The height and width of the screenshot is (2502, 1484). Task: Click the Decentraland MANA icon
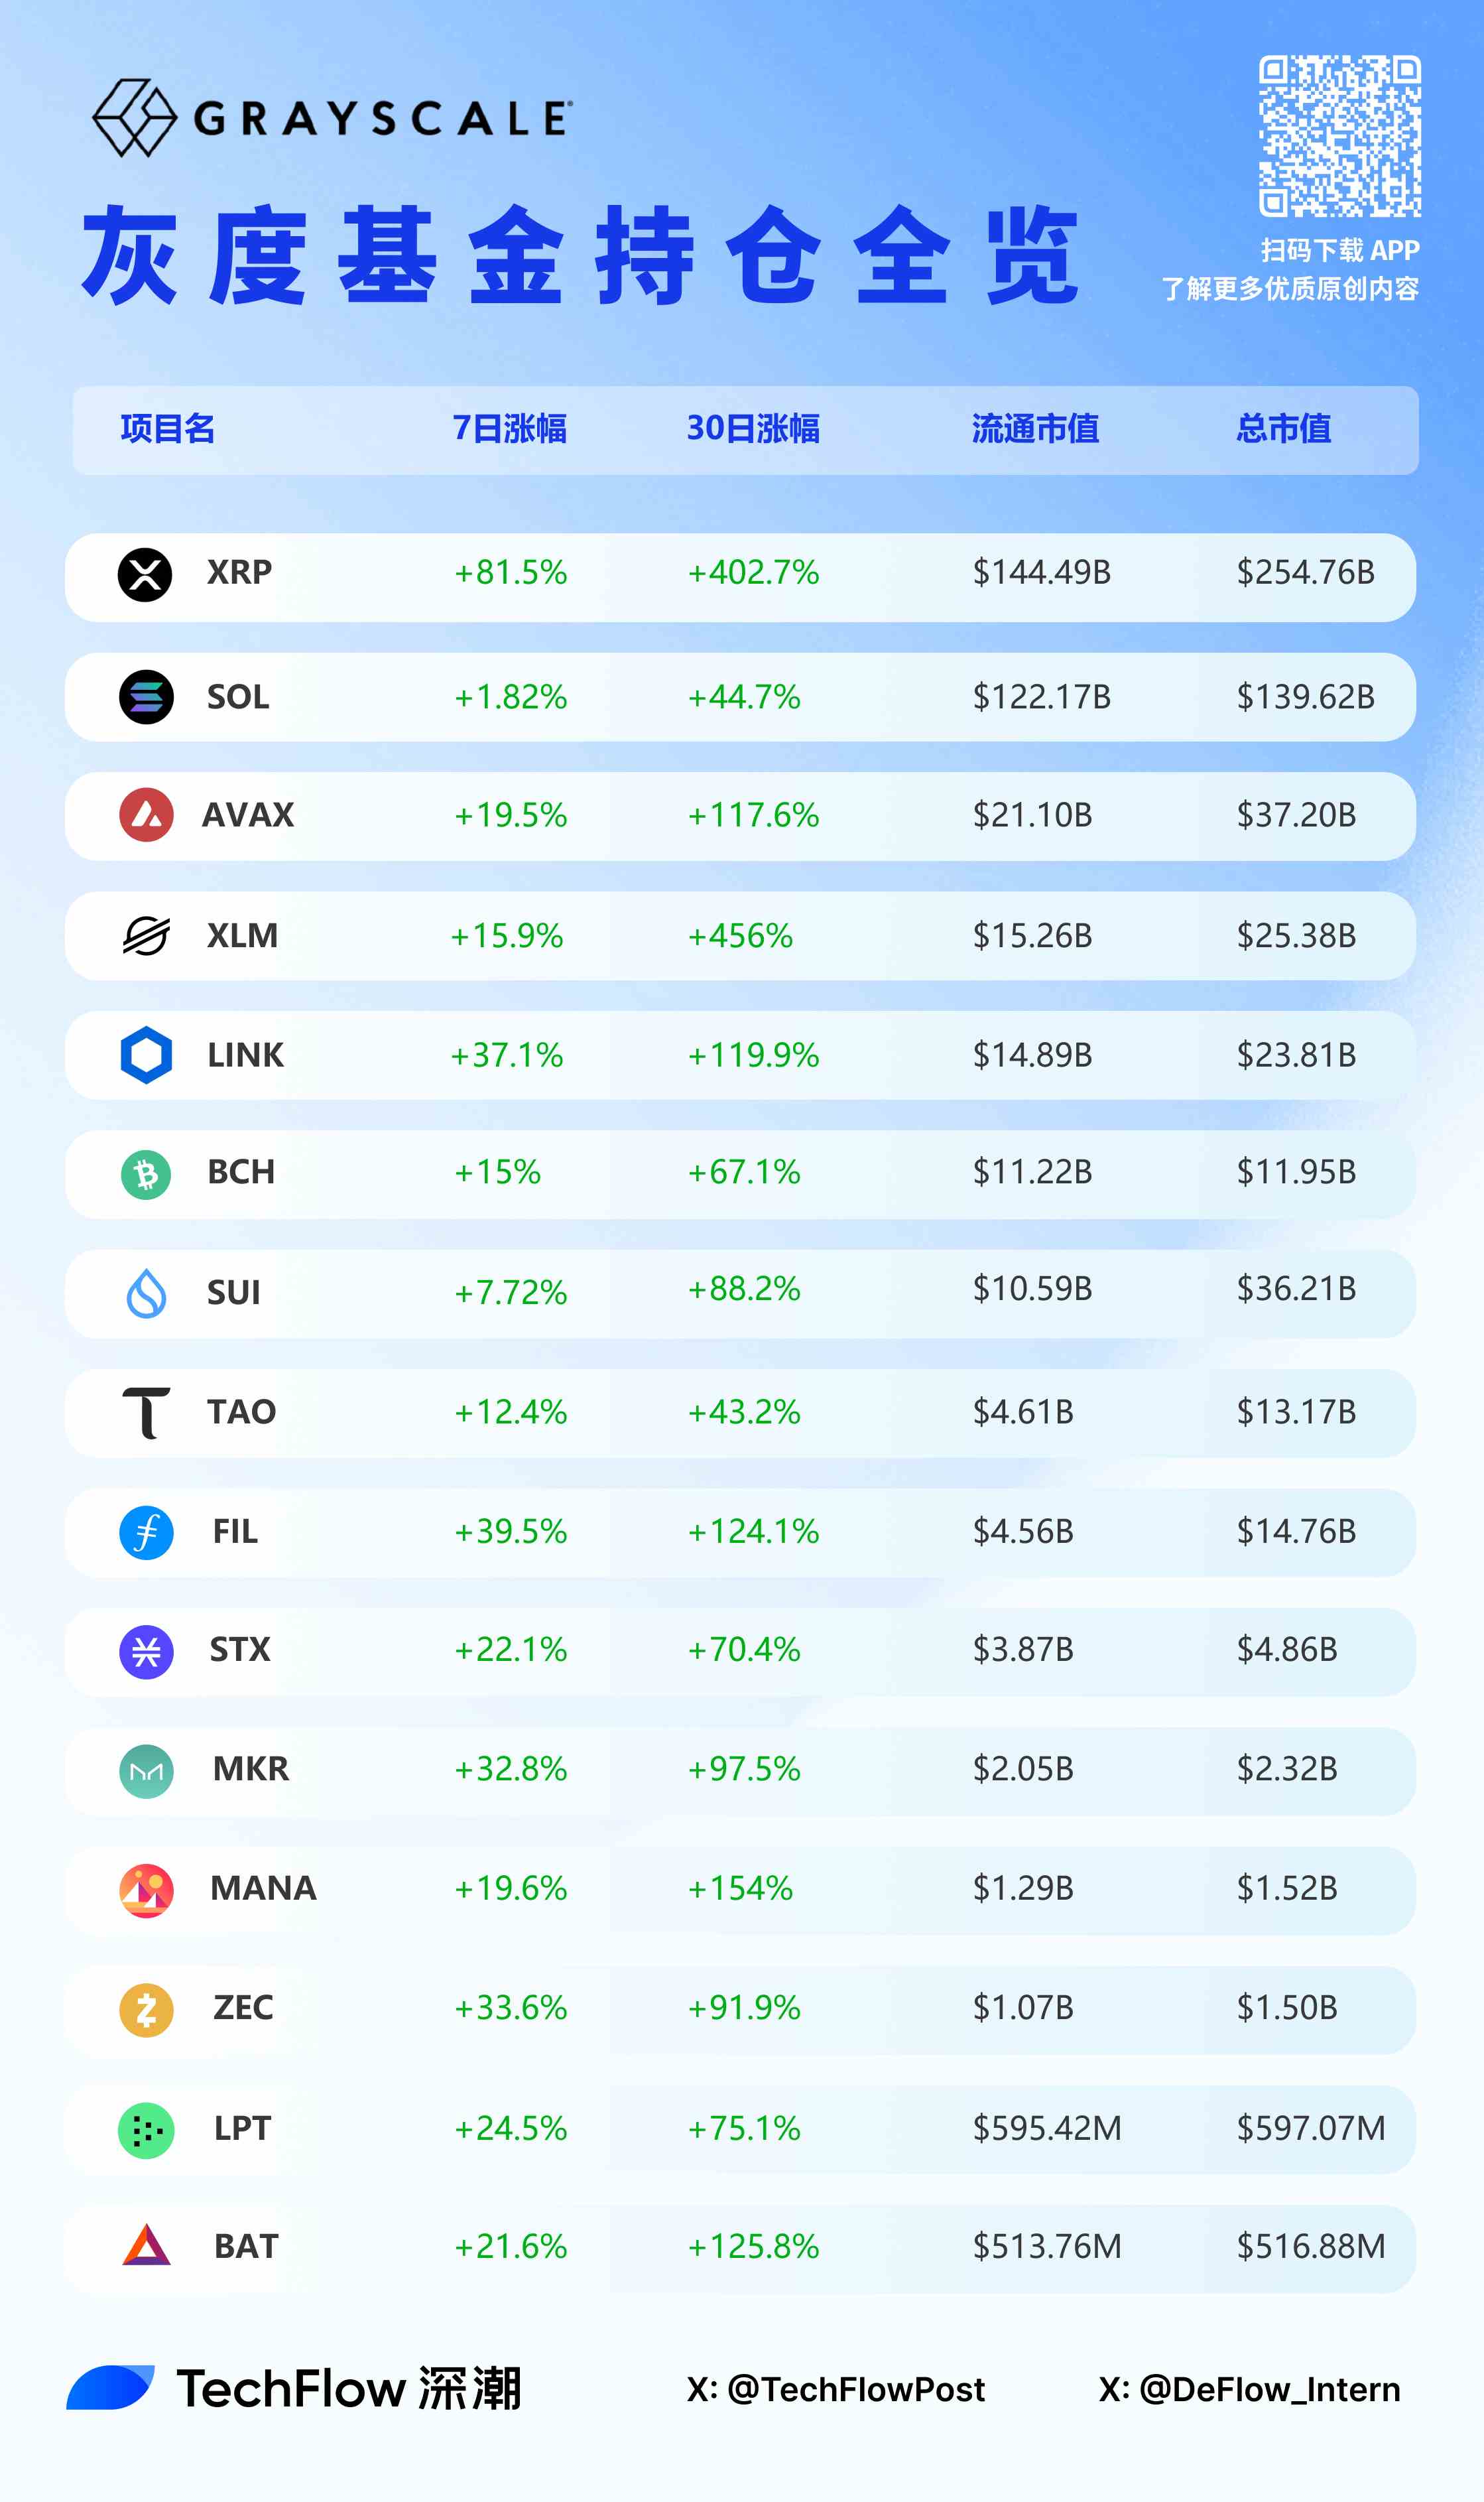click(146, 1890)
